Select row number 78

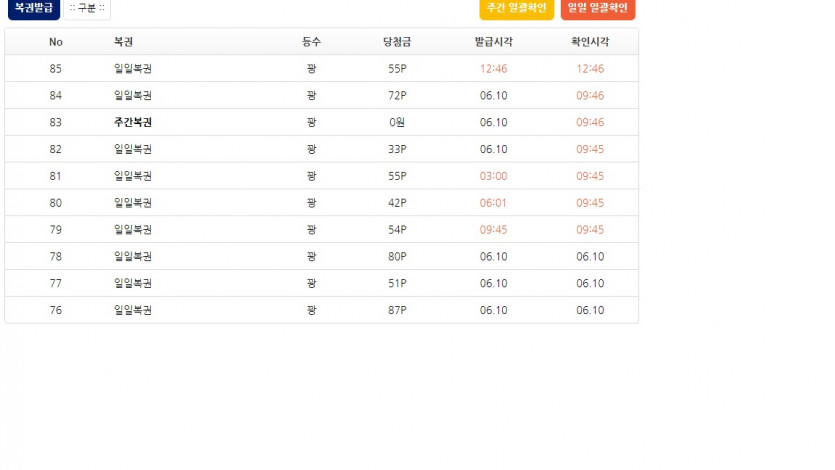tap(56, 257)
